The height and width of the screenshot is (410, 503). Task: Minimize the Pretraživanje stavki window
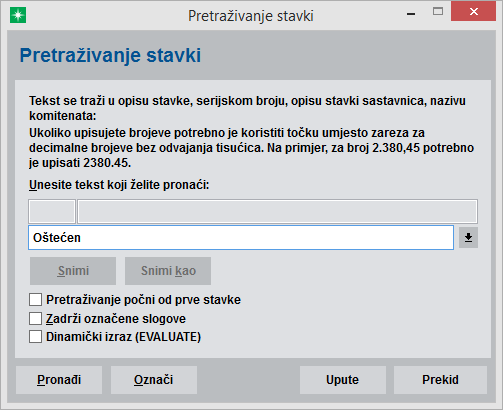click(x=411, y=14)
